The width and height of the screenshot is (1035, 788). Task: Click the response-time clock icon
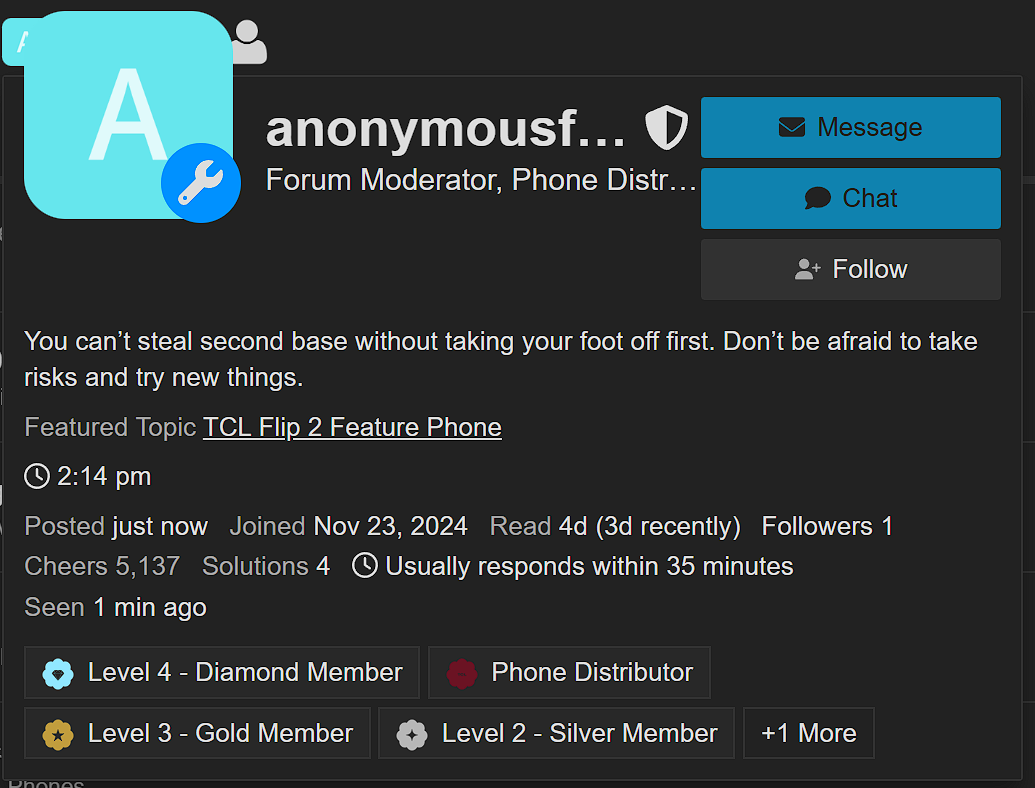365,566
